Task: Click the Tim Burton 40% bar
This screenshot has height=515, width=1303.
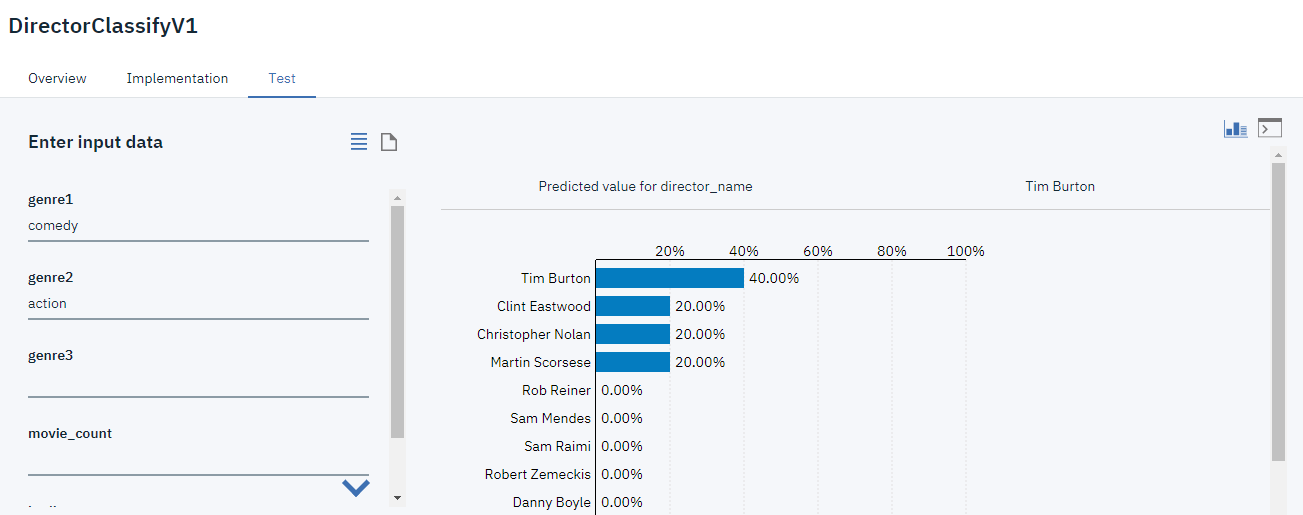Action: [670, 278]
